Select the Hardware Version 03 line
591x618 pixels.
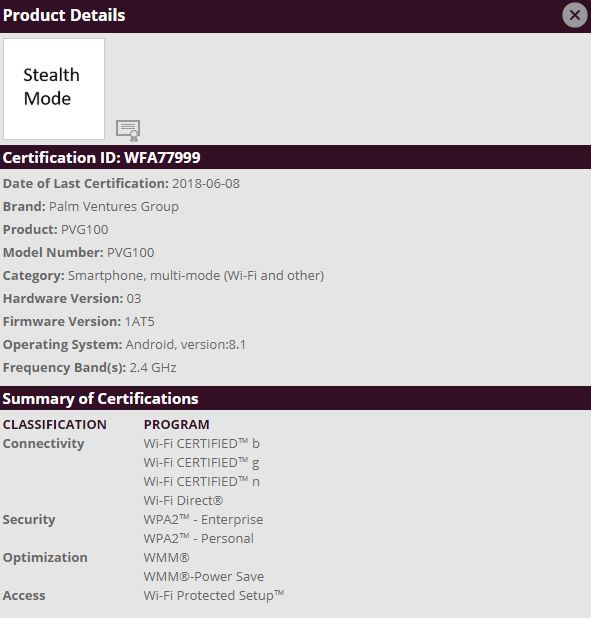pos(72,298)
